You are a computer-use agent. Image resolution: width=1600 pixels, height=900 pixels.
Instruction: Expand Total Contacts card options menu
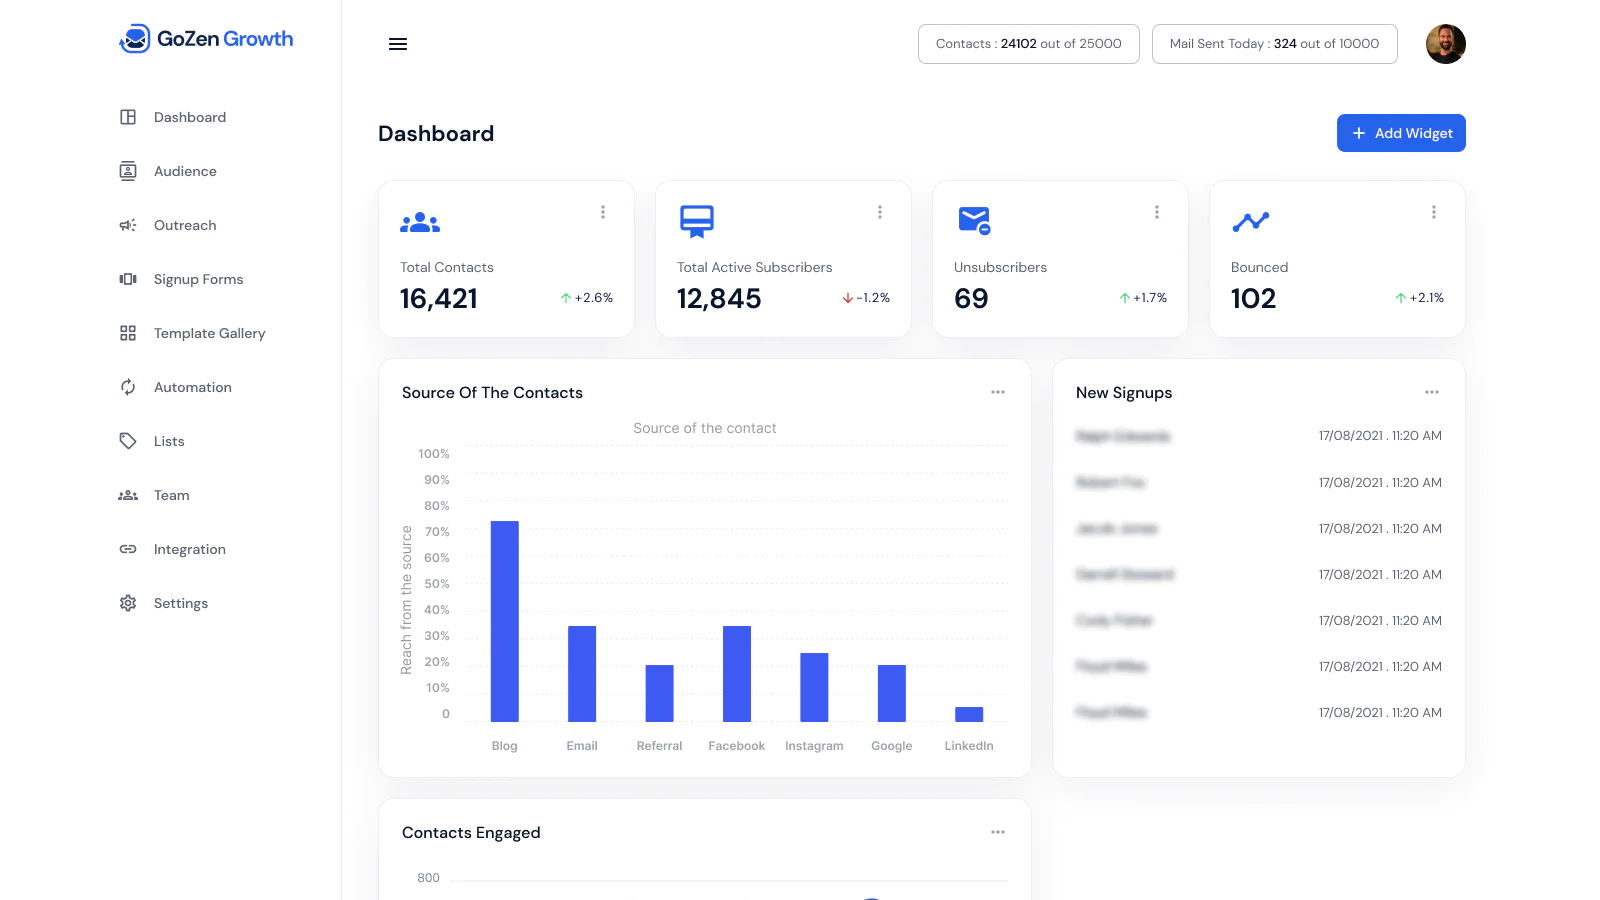click(x=603, y=212)
